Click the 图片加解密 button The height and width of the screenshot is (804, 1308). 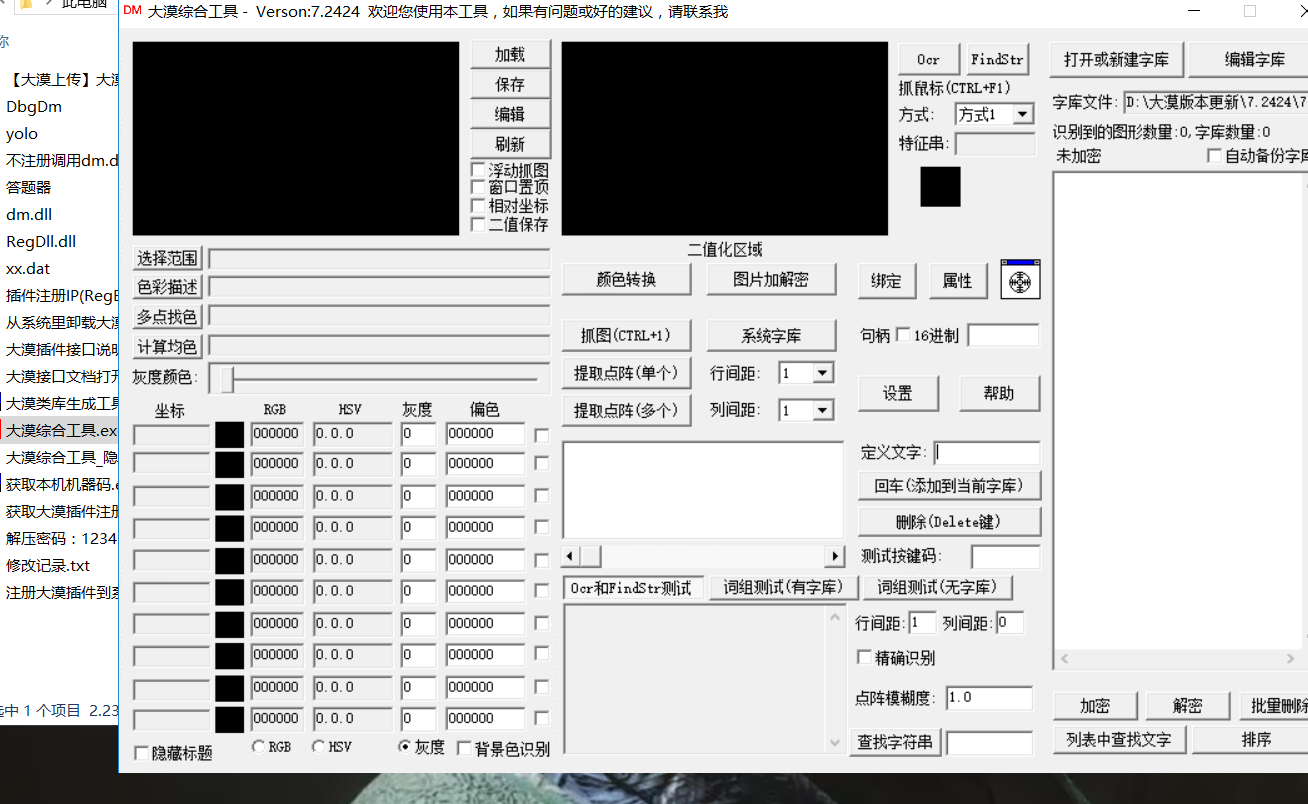pos(771,280)
